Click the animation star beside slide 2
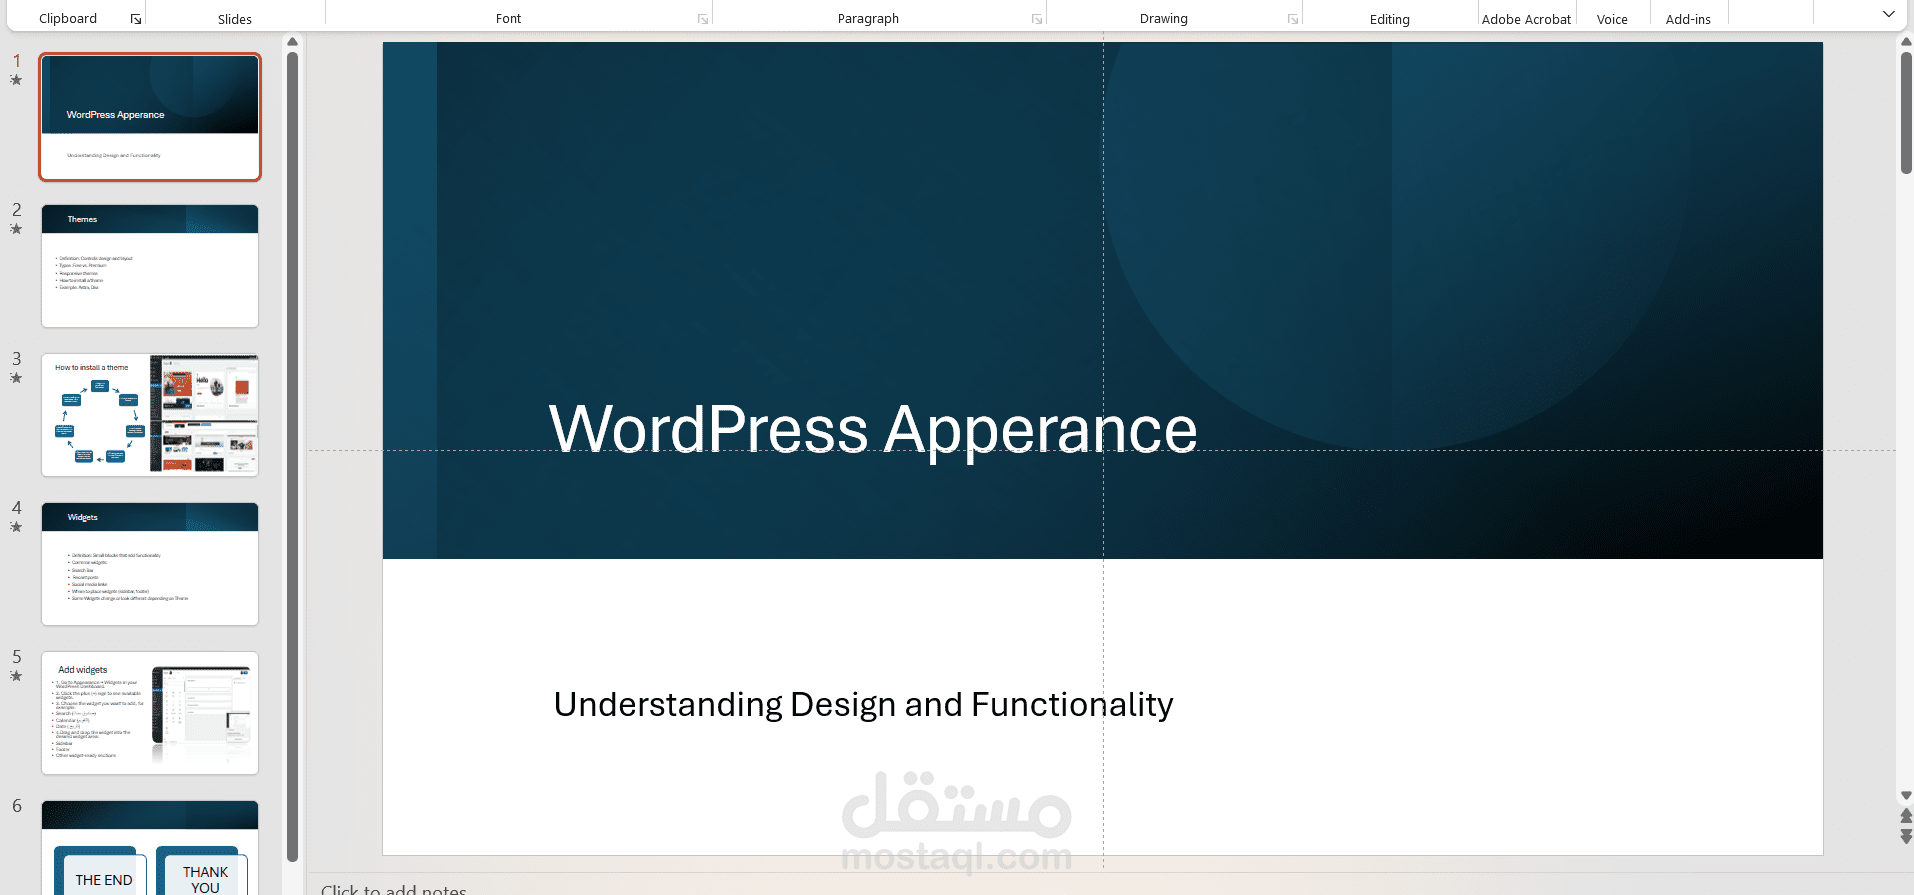Viewport: 1914px width, 895px height. pos(16,229)
